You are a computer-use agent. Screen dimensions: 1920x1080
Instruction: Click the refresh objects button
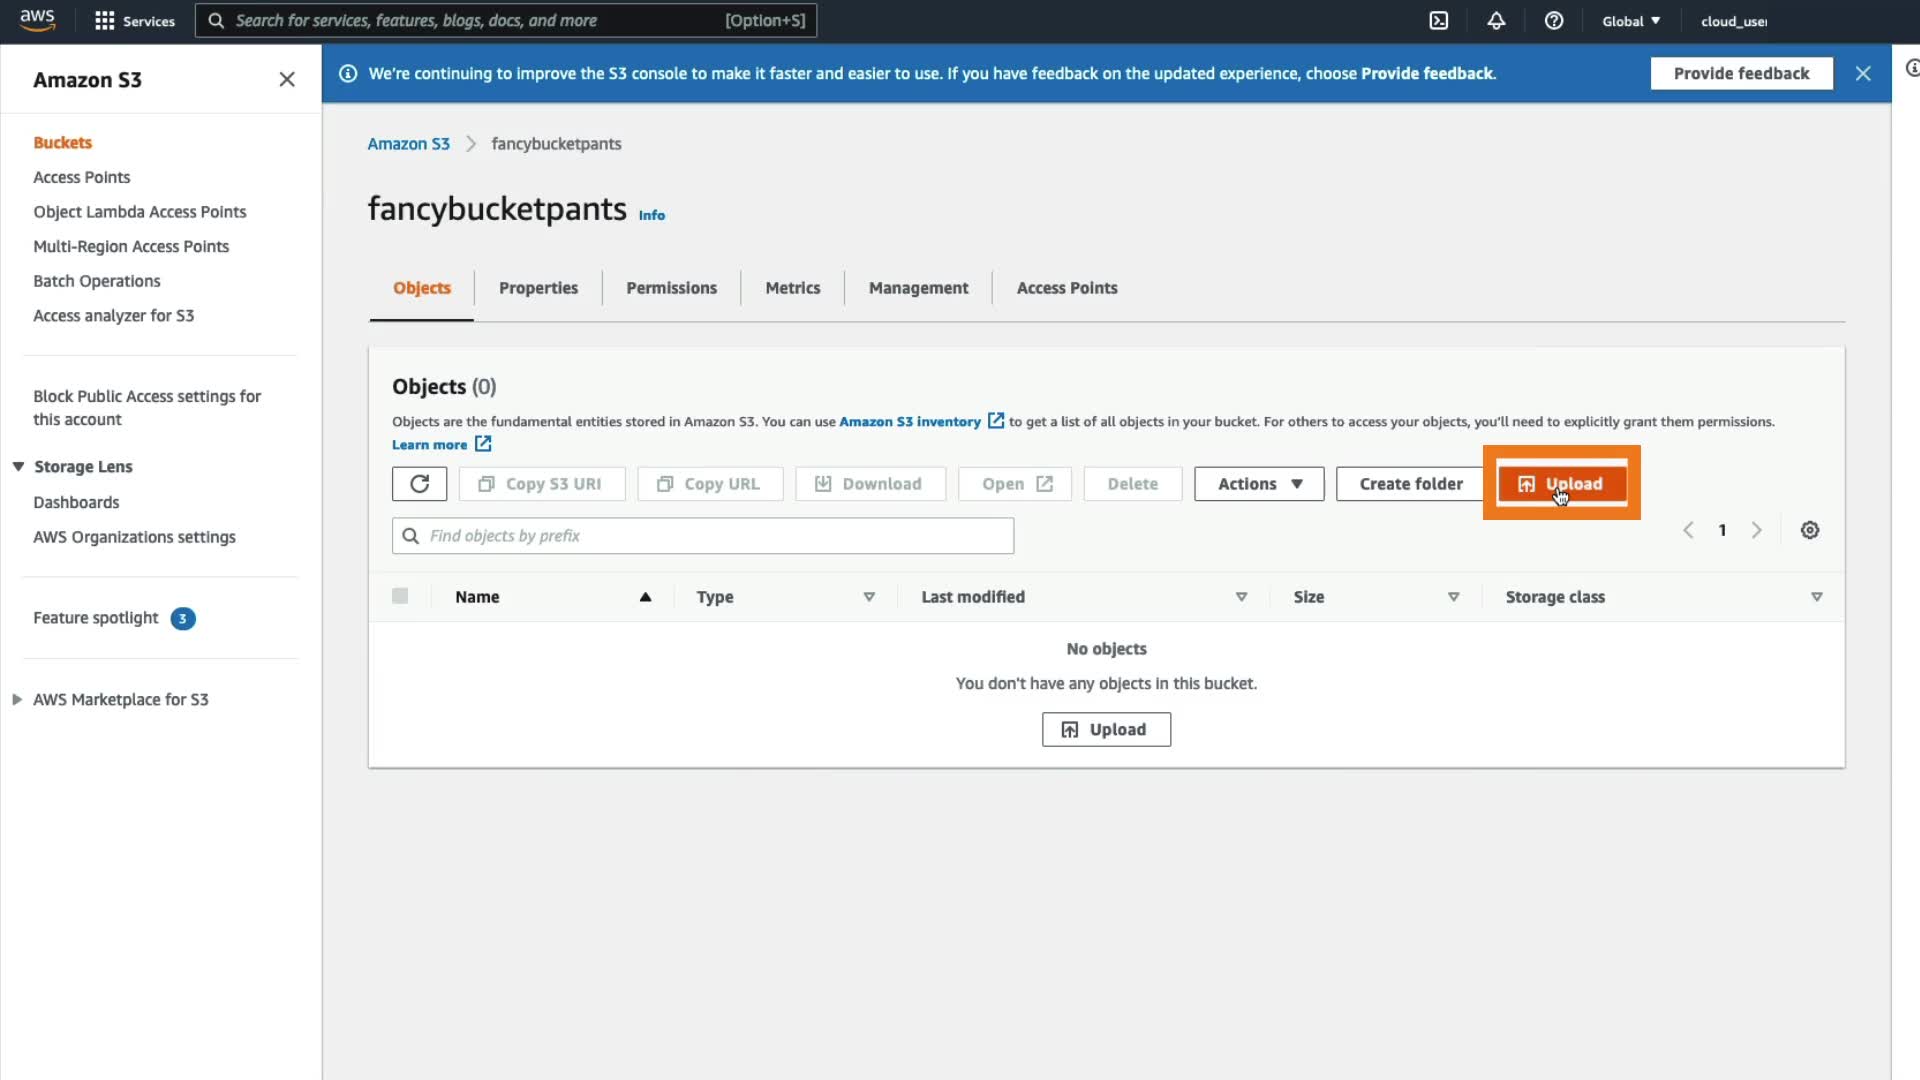(x=419, y=484)
